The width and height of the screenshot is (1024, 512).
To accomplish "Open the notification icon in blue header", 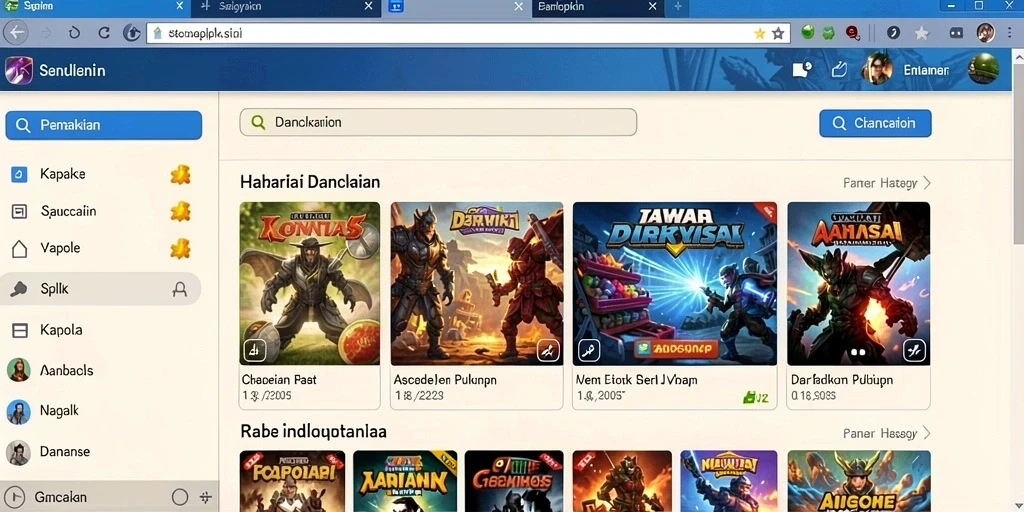I will [x=801, y=69].
